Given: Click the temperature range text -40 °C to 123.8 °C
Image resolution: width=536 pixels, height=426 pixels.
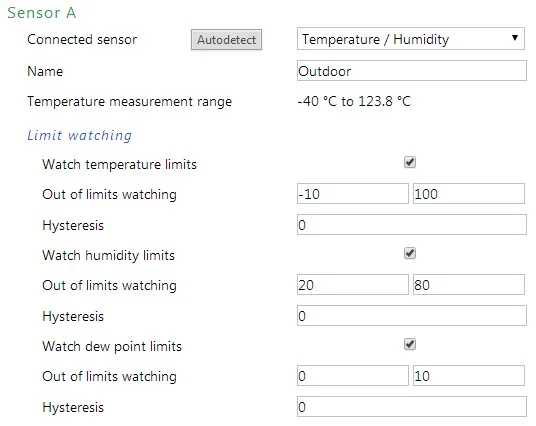Looking at the screenshot, I should 354,101.
